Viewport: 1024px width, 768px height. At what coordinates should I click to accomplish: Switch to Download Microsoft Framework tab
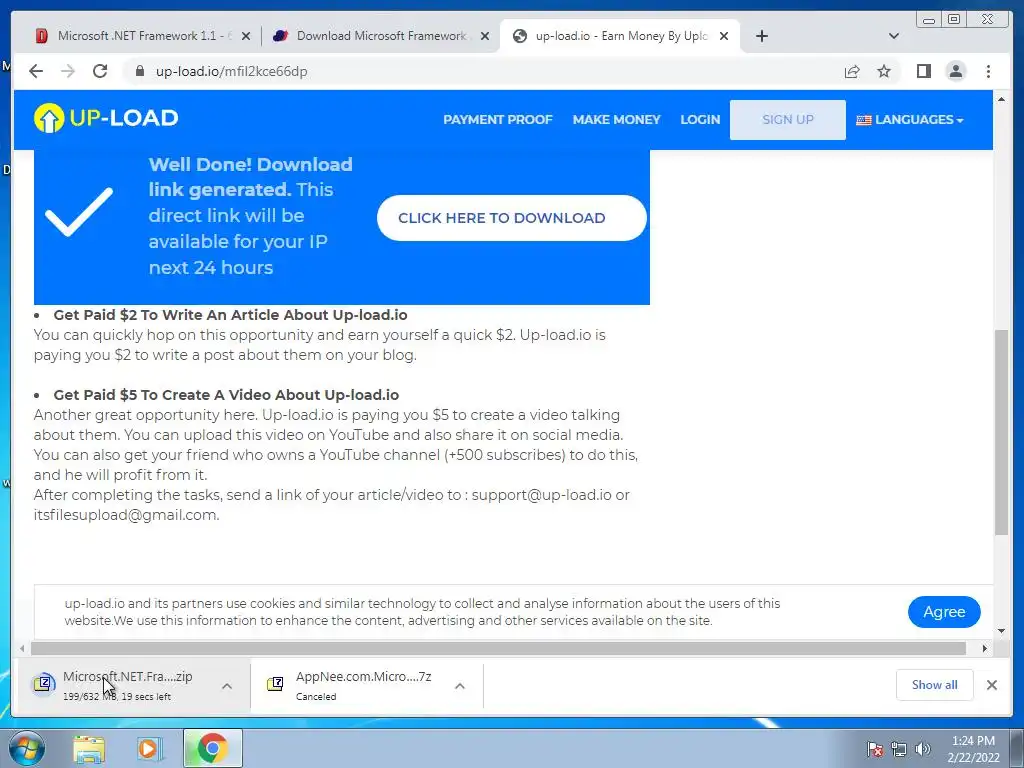tap(381, 37)
